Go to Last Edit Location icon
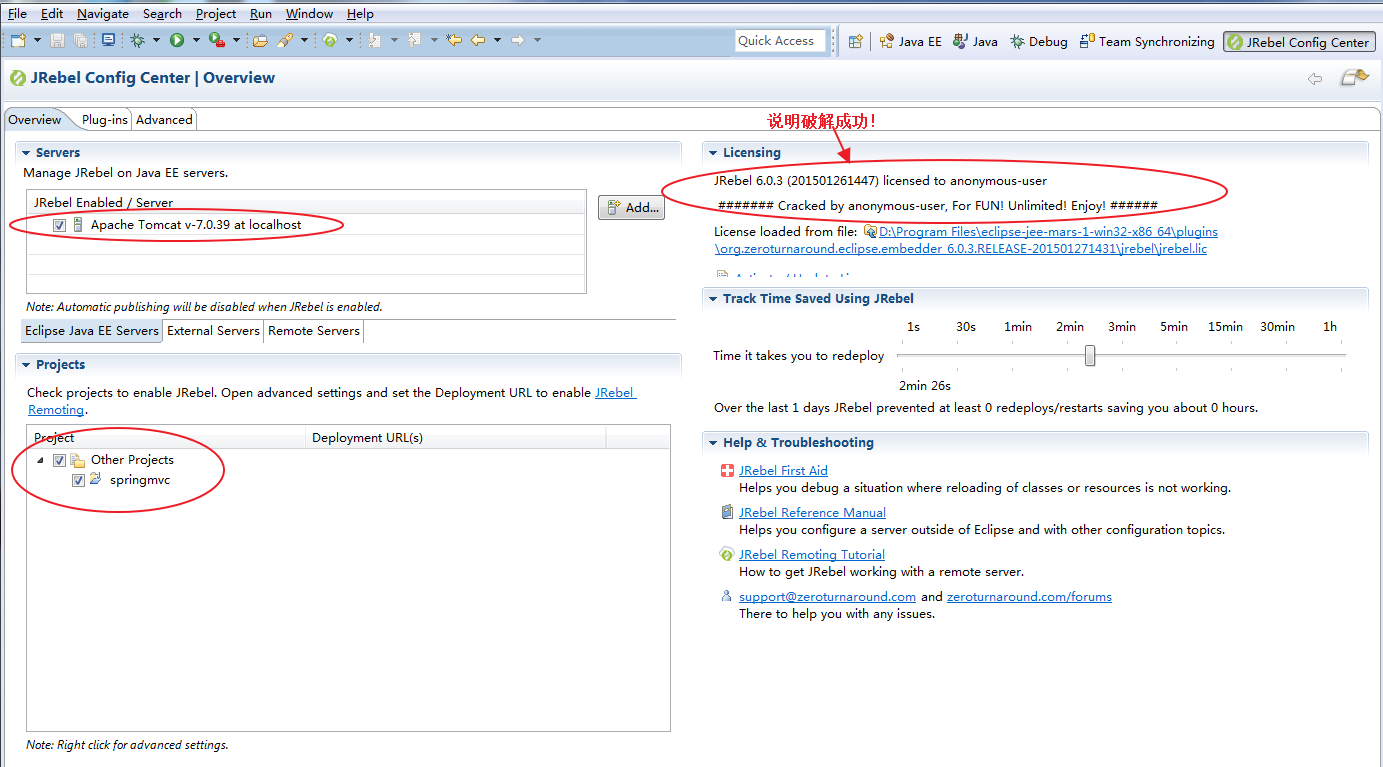 click(454, 40)
